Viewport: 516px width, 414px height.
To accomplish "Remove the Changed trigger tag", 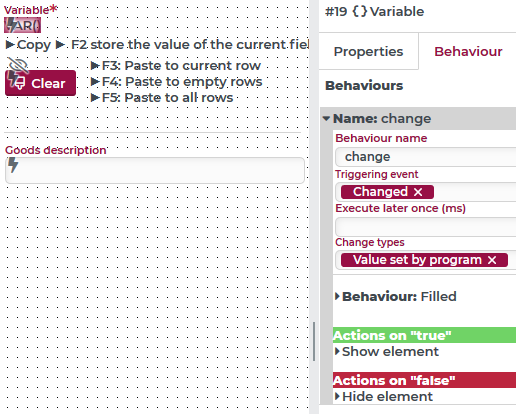I will click(418, 192).
